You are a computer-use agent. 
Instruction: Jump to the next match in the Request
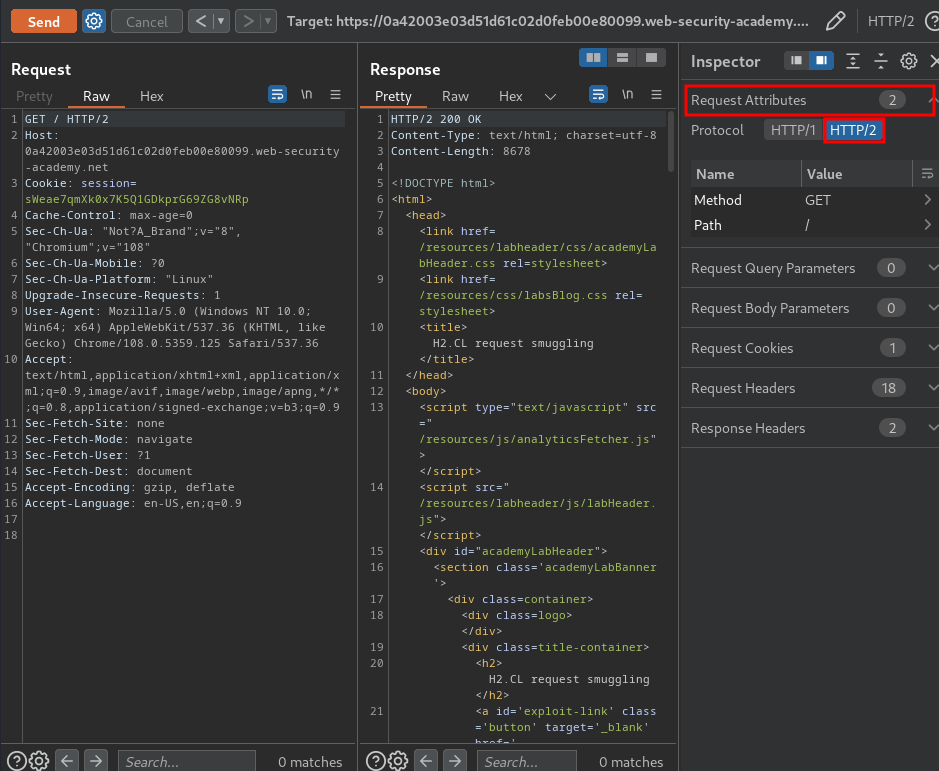point(96,761)
